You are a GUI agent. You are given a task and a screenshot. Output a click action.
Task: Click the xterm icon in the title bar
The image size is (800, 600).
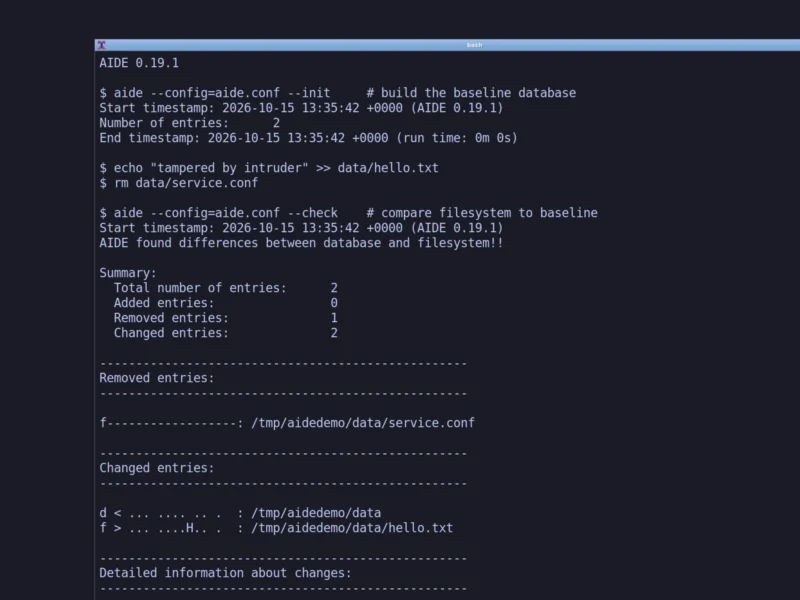pos(102,45)
